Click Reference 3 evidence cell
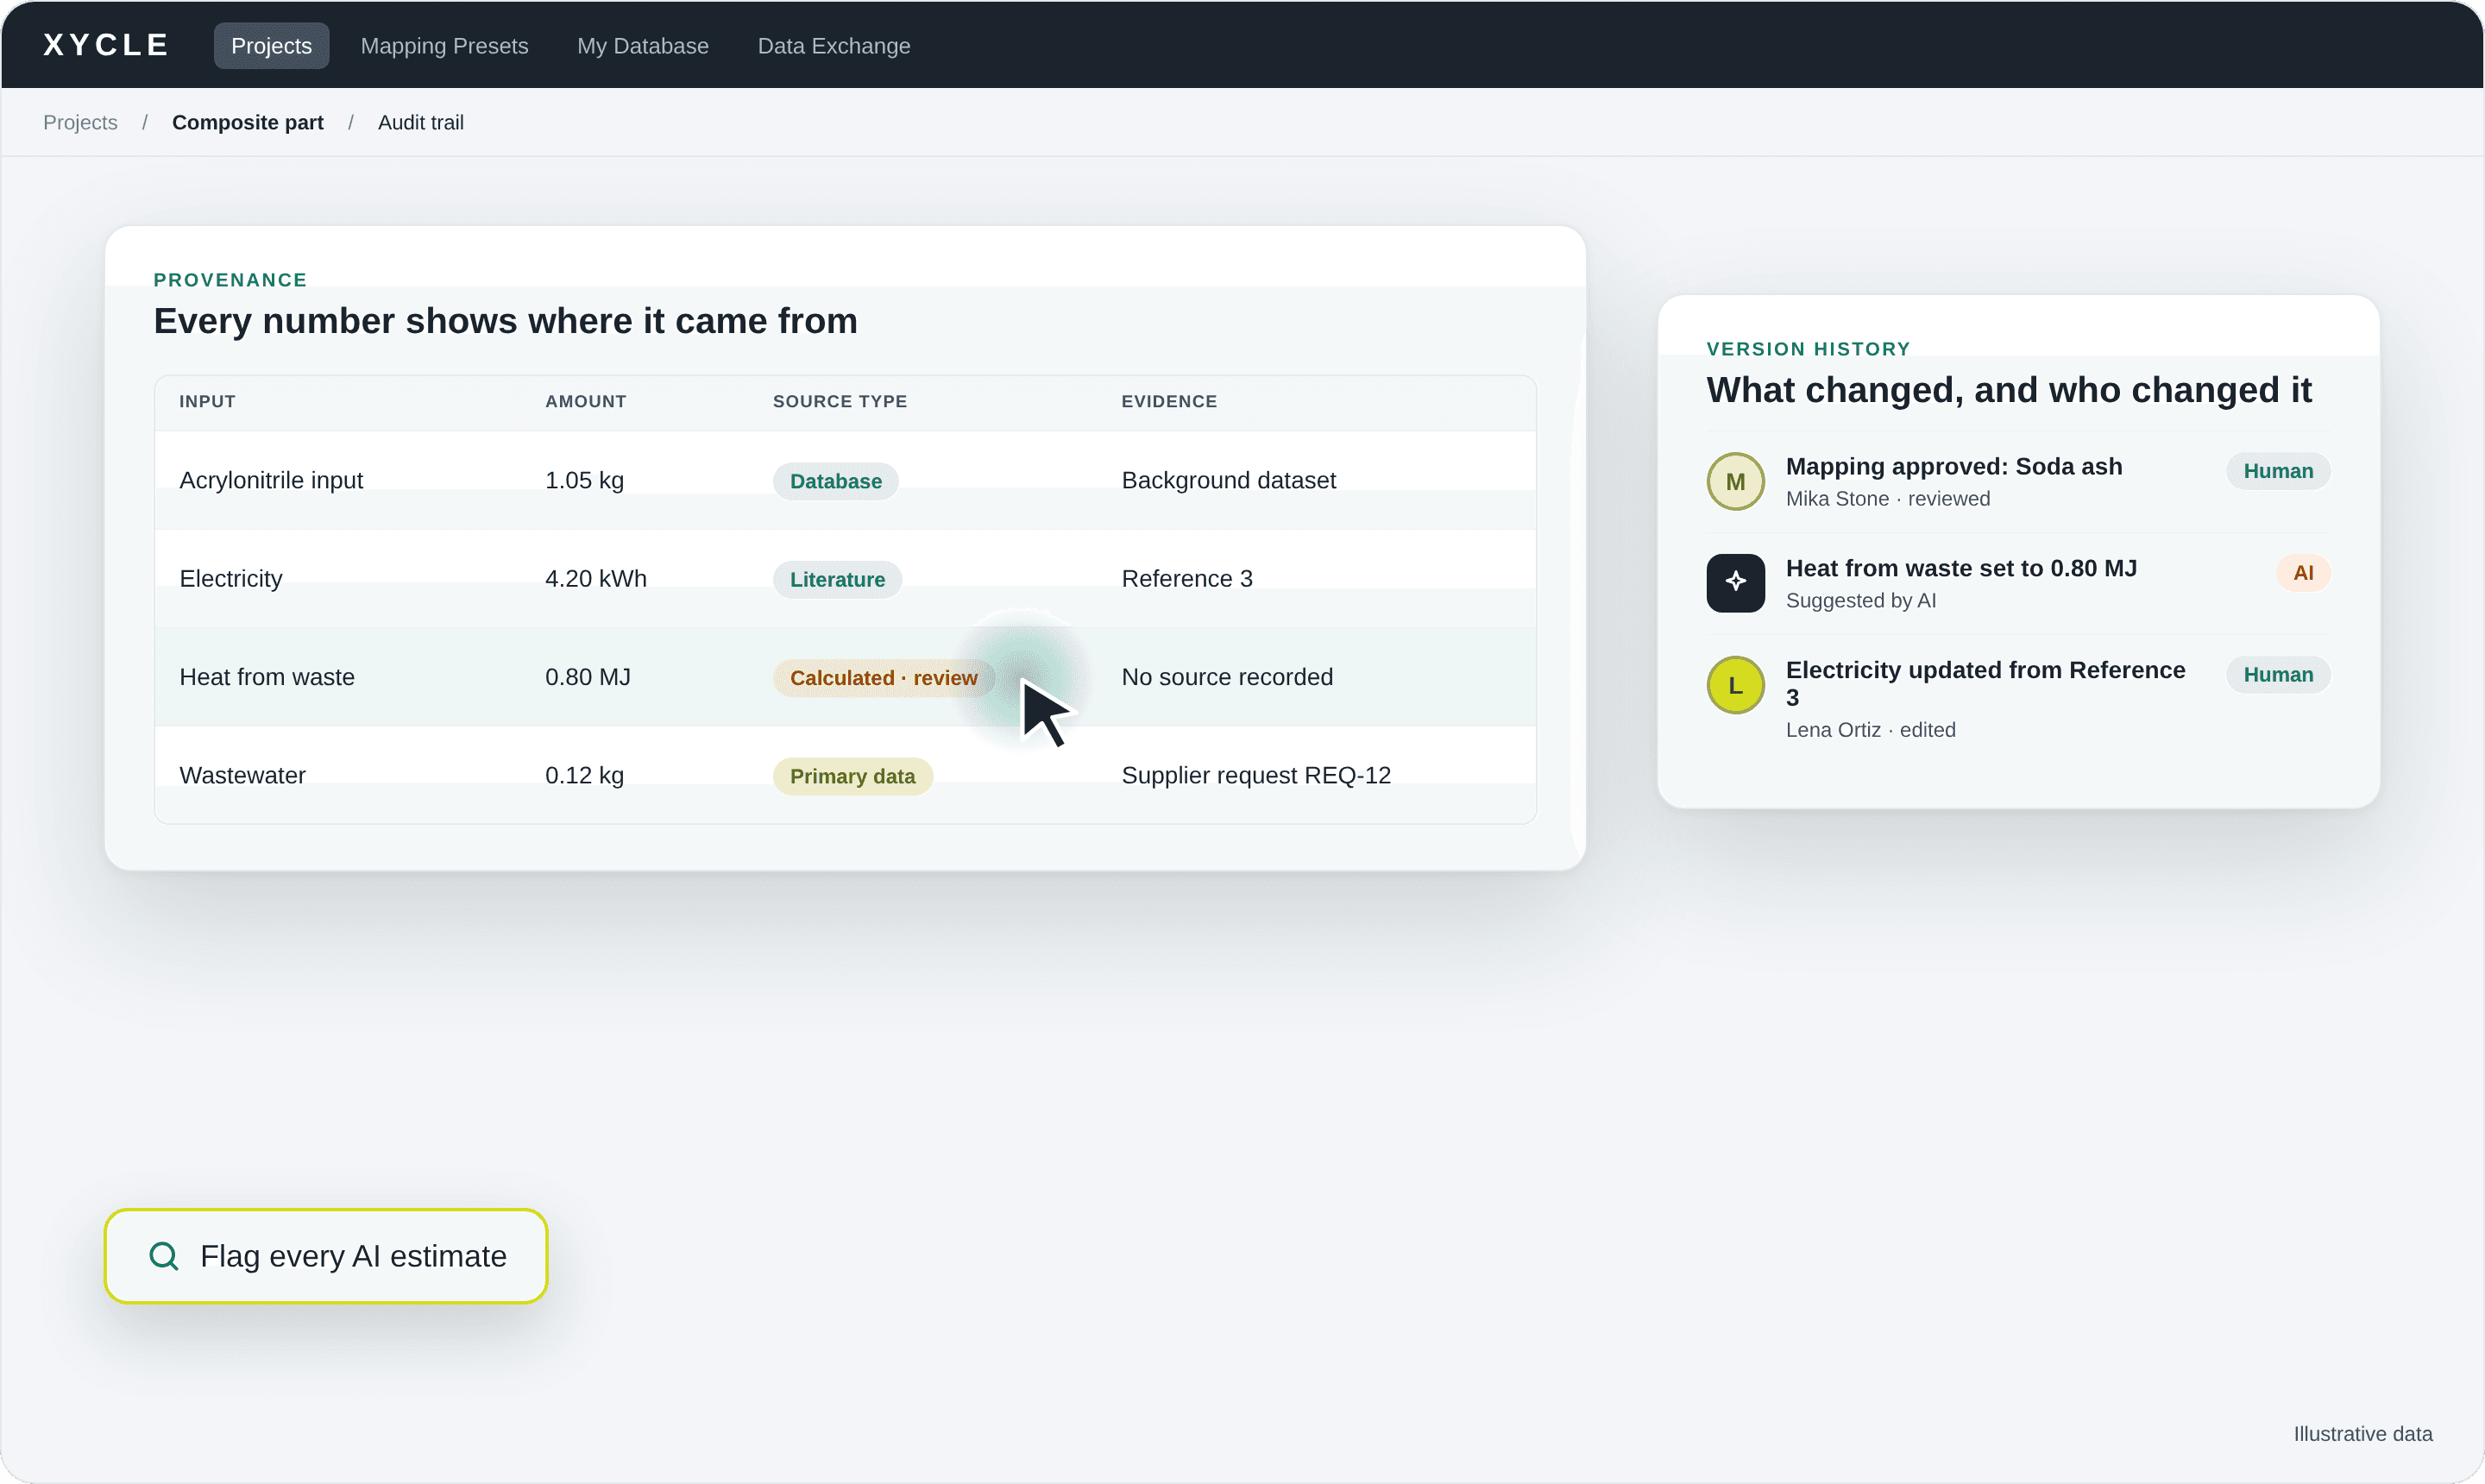This screenshot has height=1484, width=2485. 1186,578
